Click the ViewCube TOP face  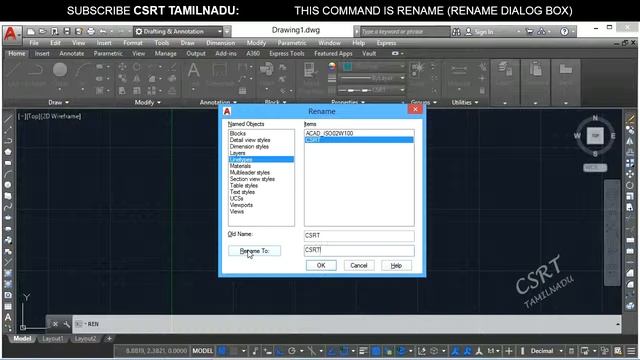595,136
